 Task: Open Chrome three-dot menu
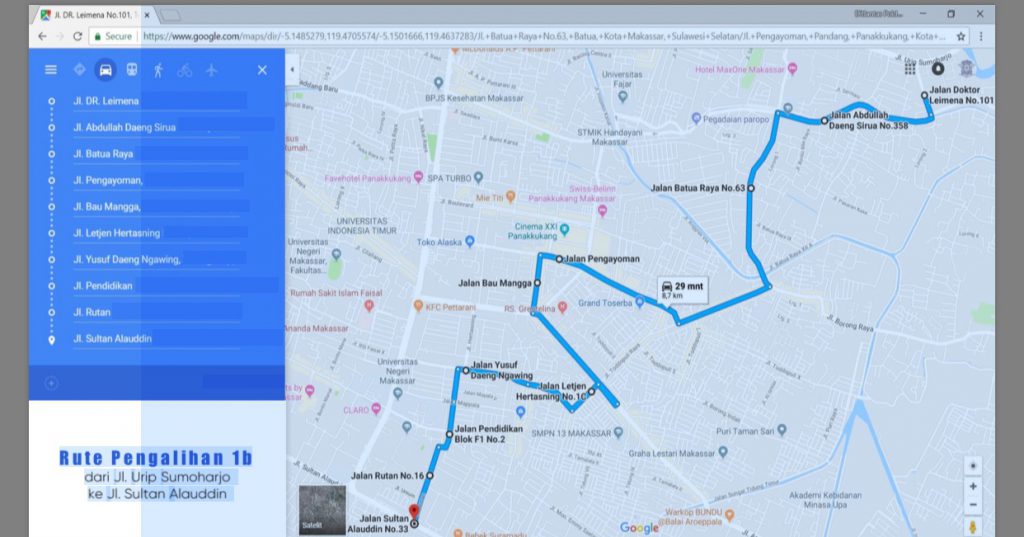[981, 37]
